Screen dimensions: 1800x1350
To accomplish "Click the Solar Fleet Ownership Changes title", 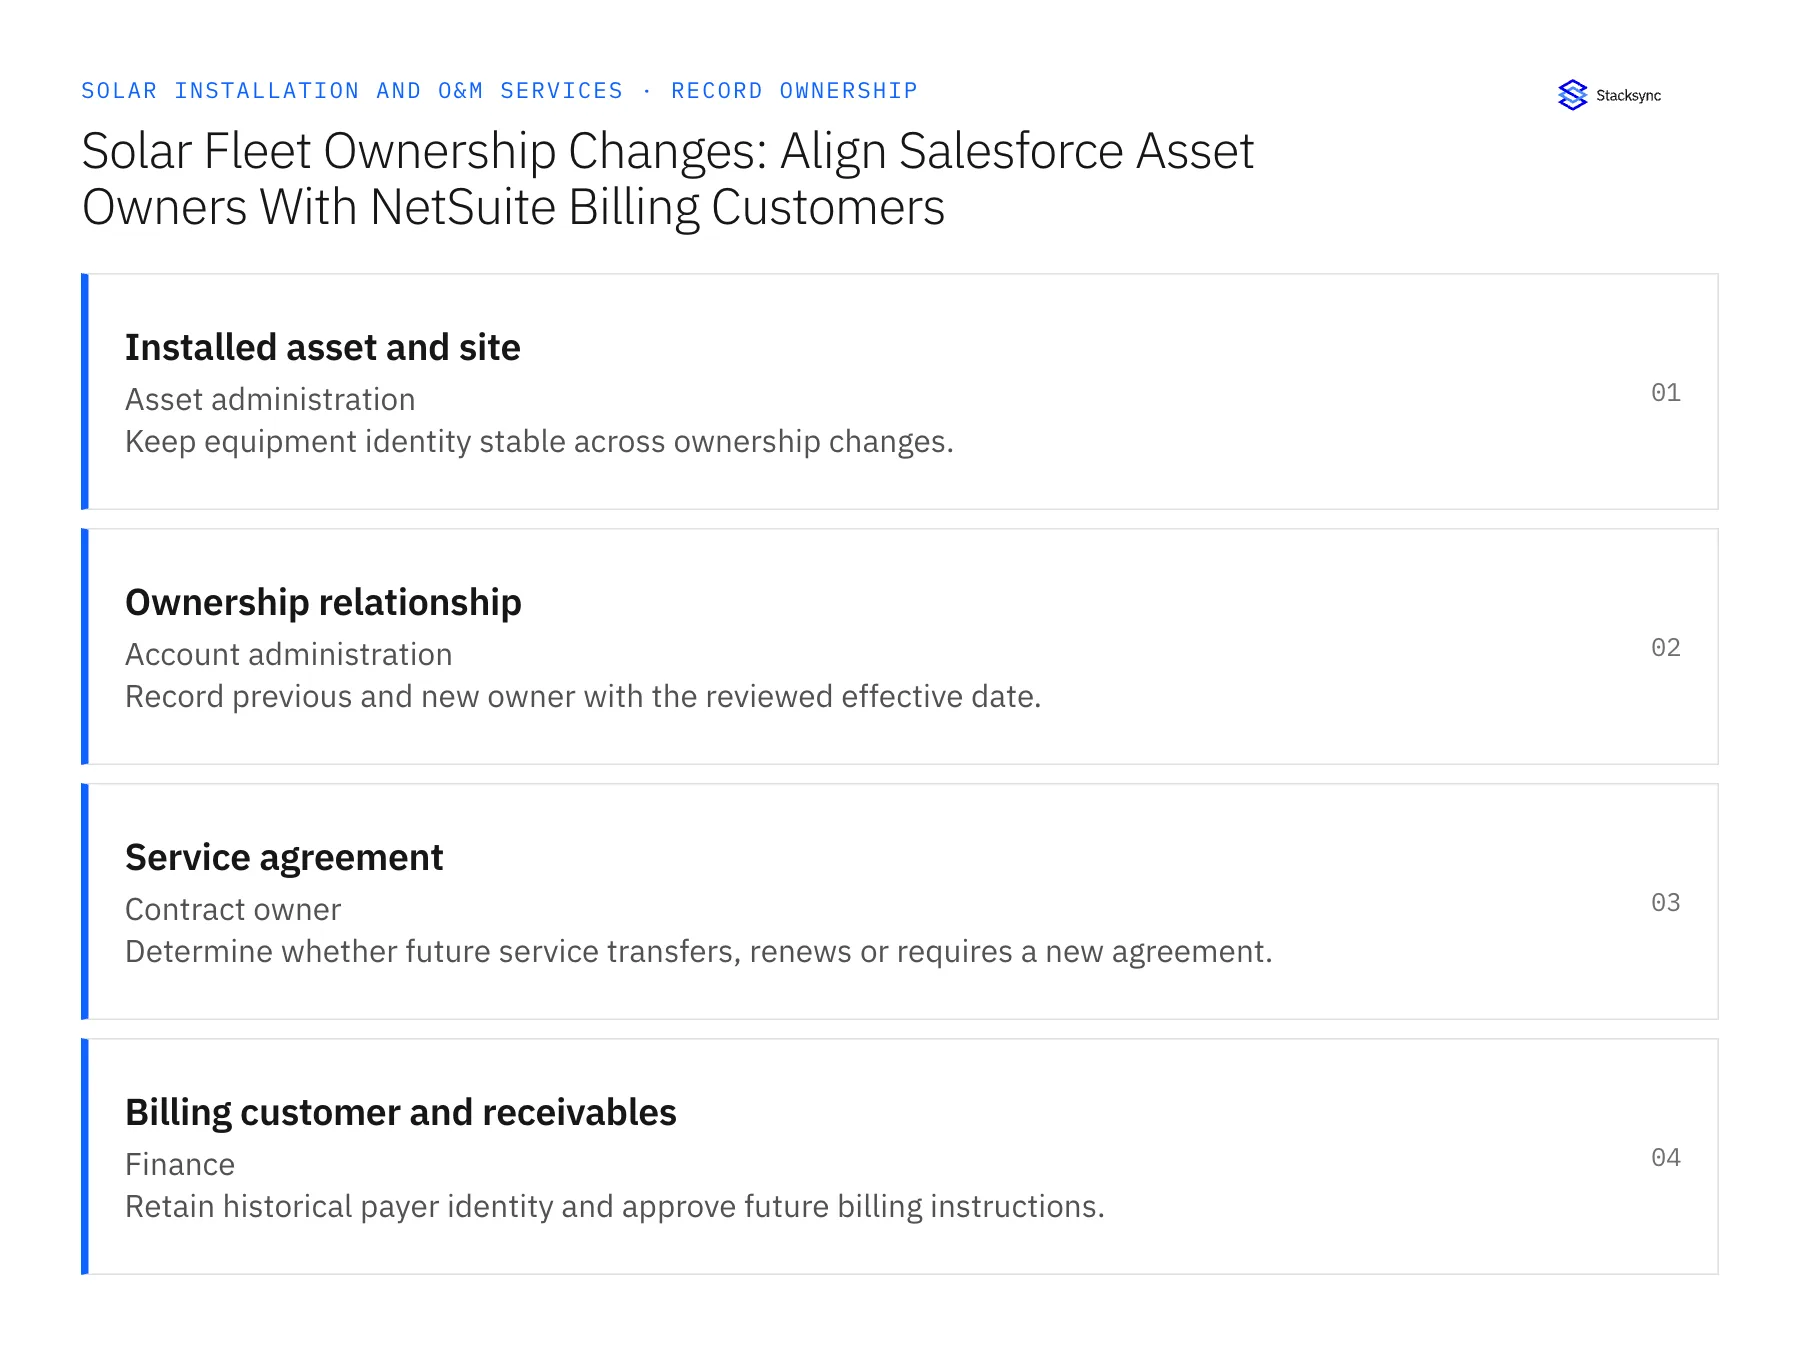I will 667,179.
